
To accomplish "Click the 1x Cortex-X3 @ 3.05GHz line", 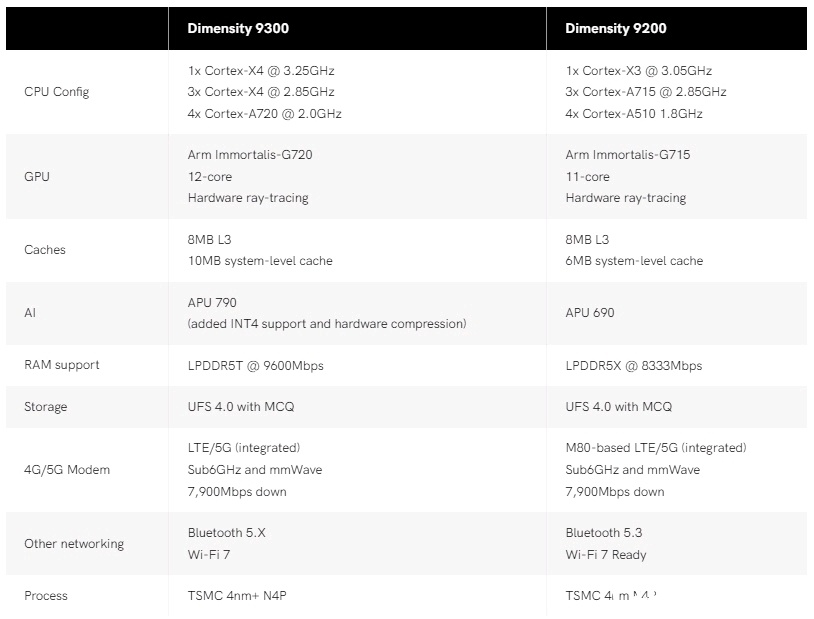I will coord(638,71).
